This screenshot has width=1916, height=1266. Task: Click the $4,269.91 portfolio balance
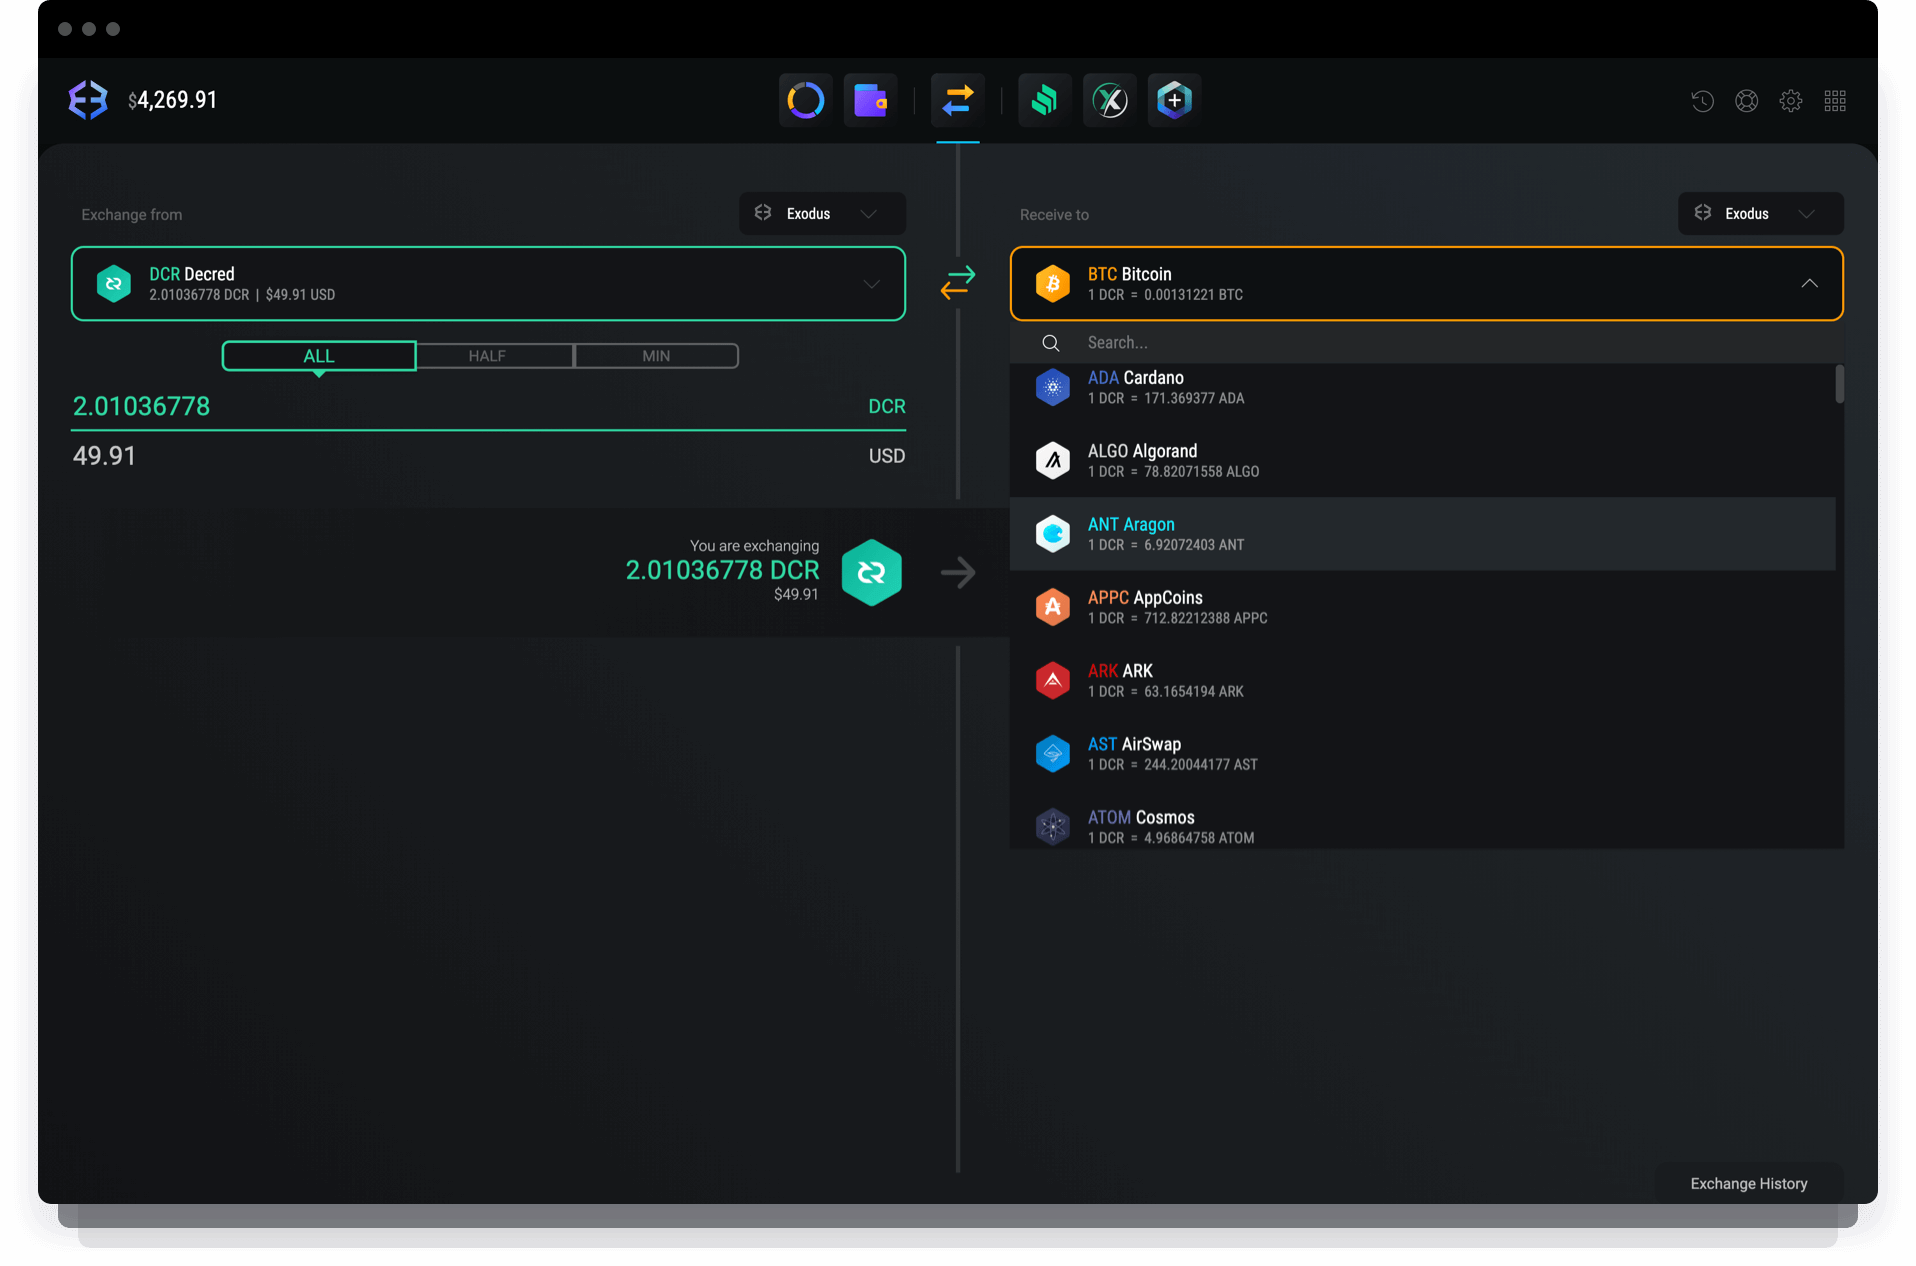172,100
